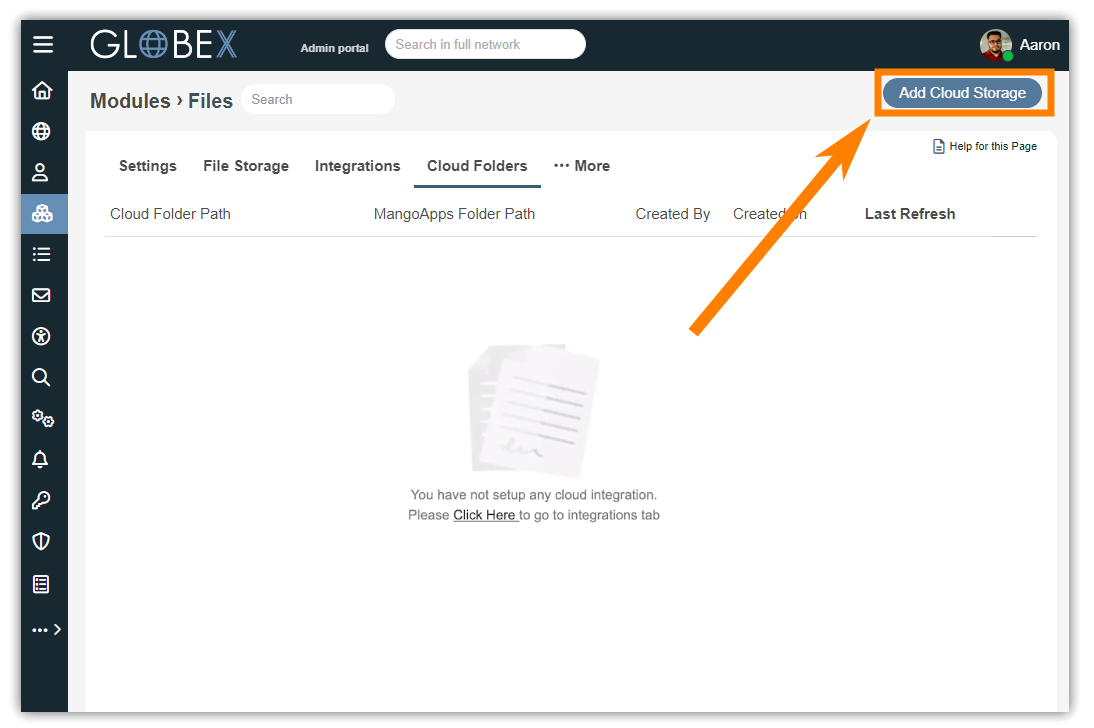Open the hamburger menu in header
The image size is (1094, 728).
pos(42,45)
